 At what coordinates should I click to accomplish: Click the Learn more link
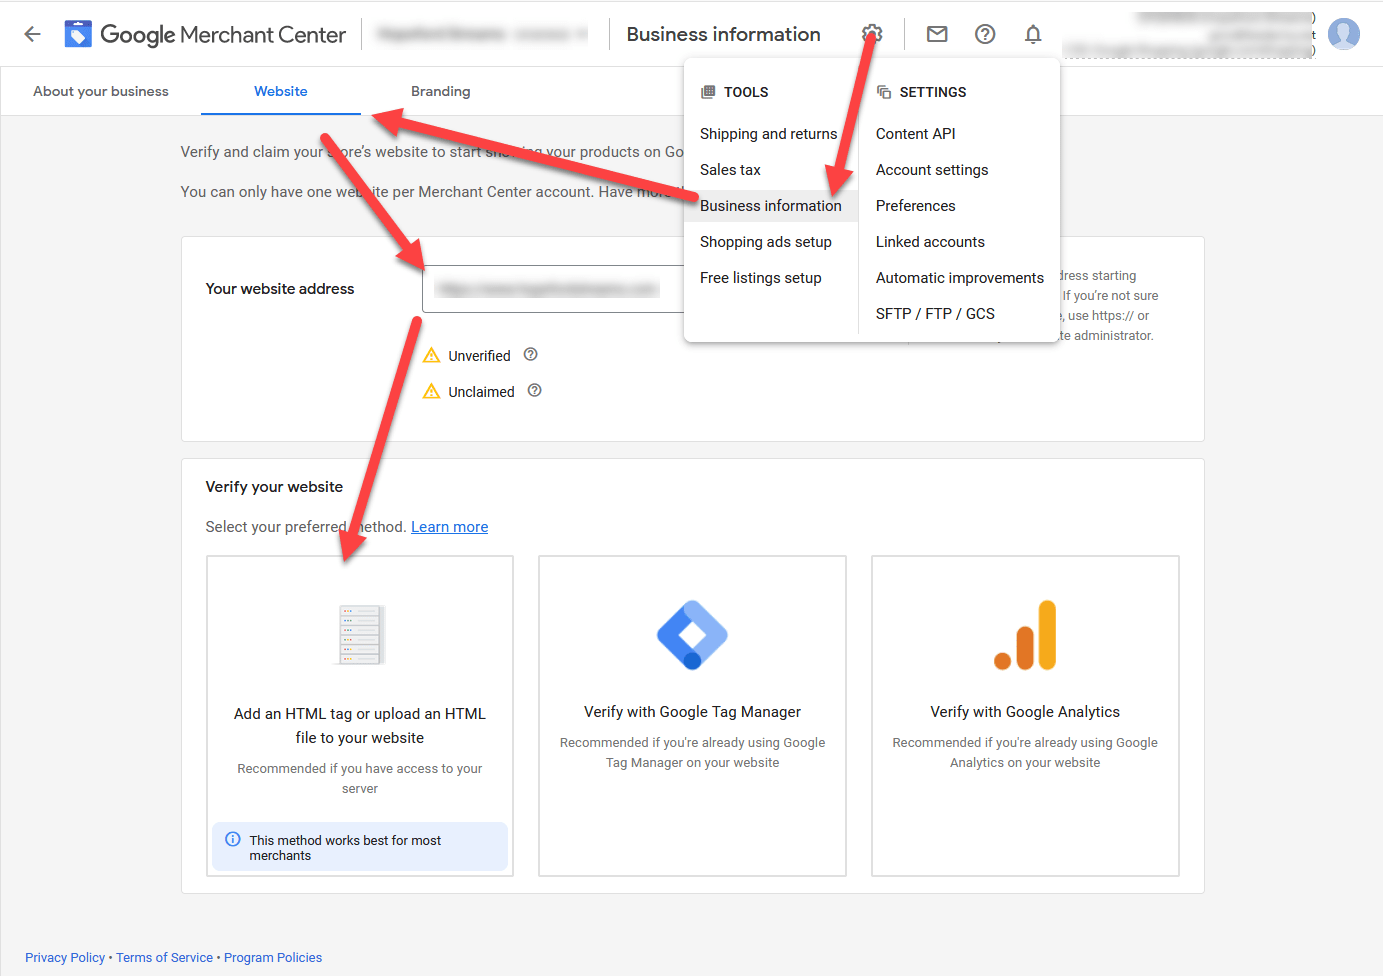(x=449, y=526)
